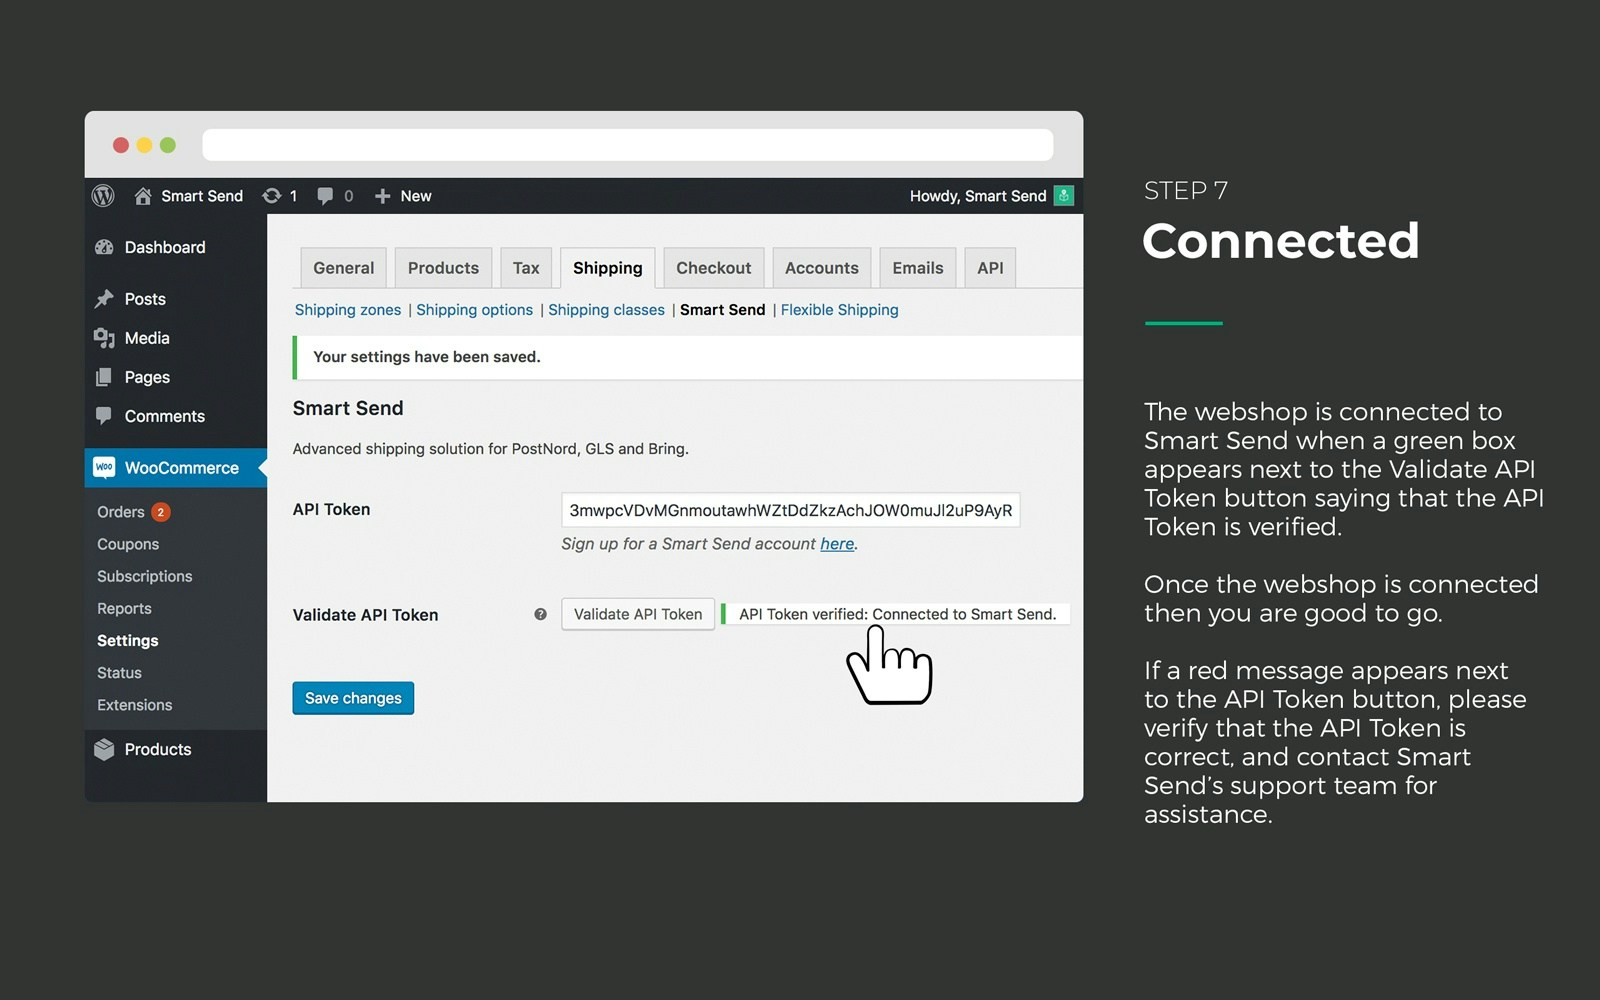Click the Dashboard gauge icon in sidebar
1600x1000 pixels.
pos(104,247)
